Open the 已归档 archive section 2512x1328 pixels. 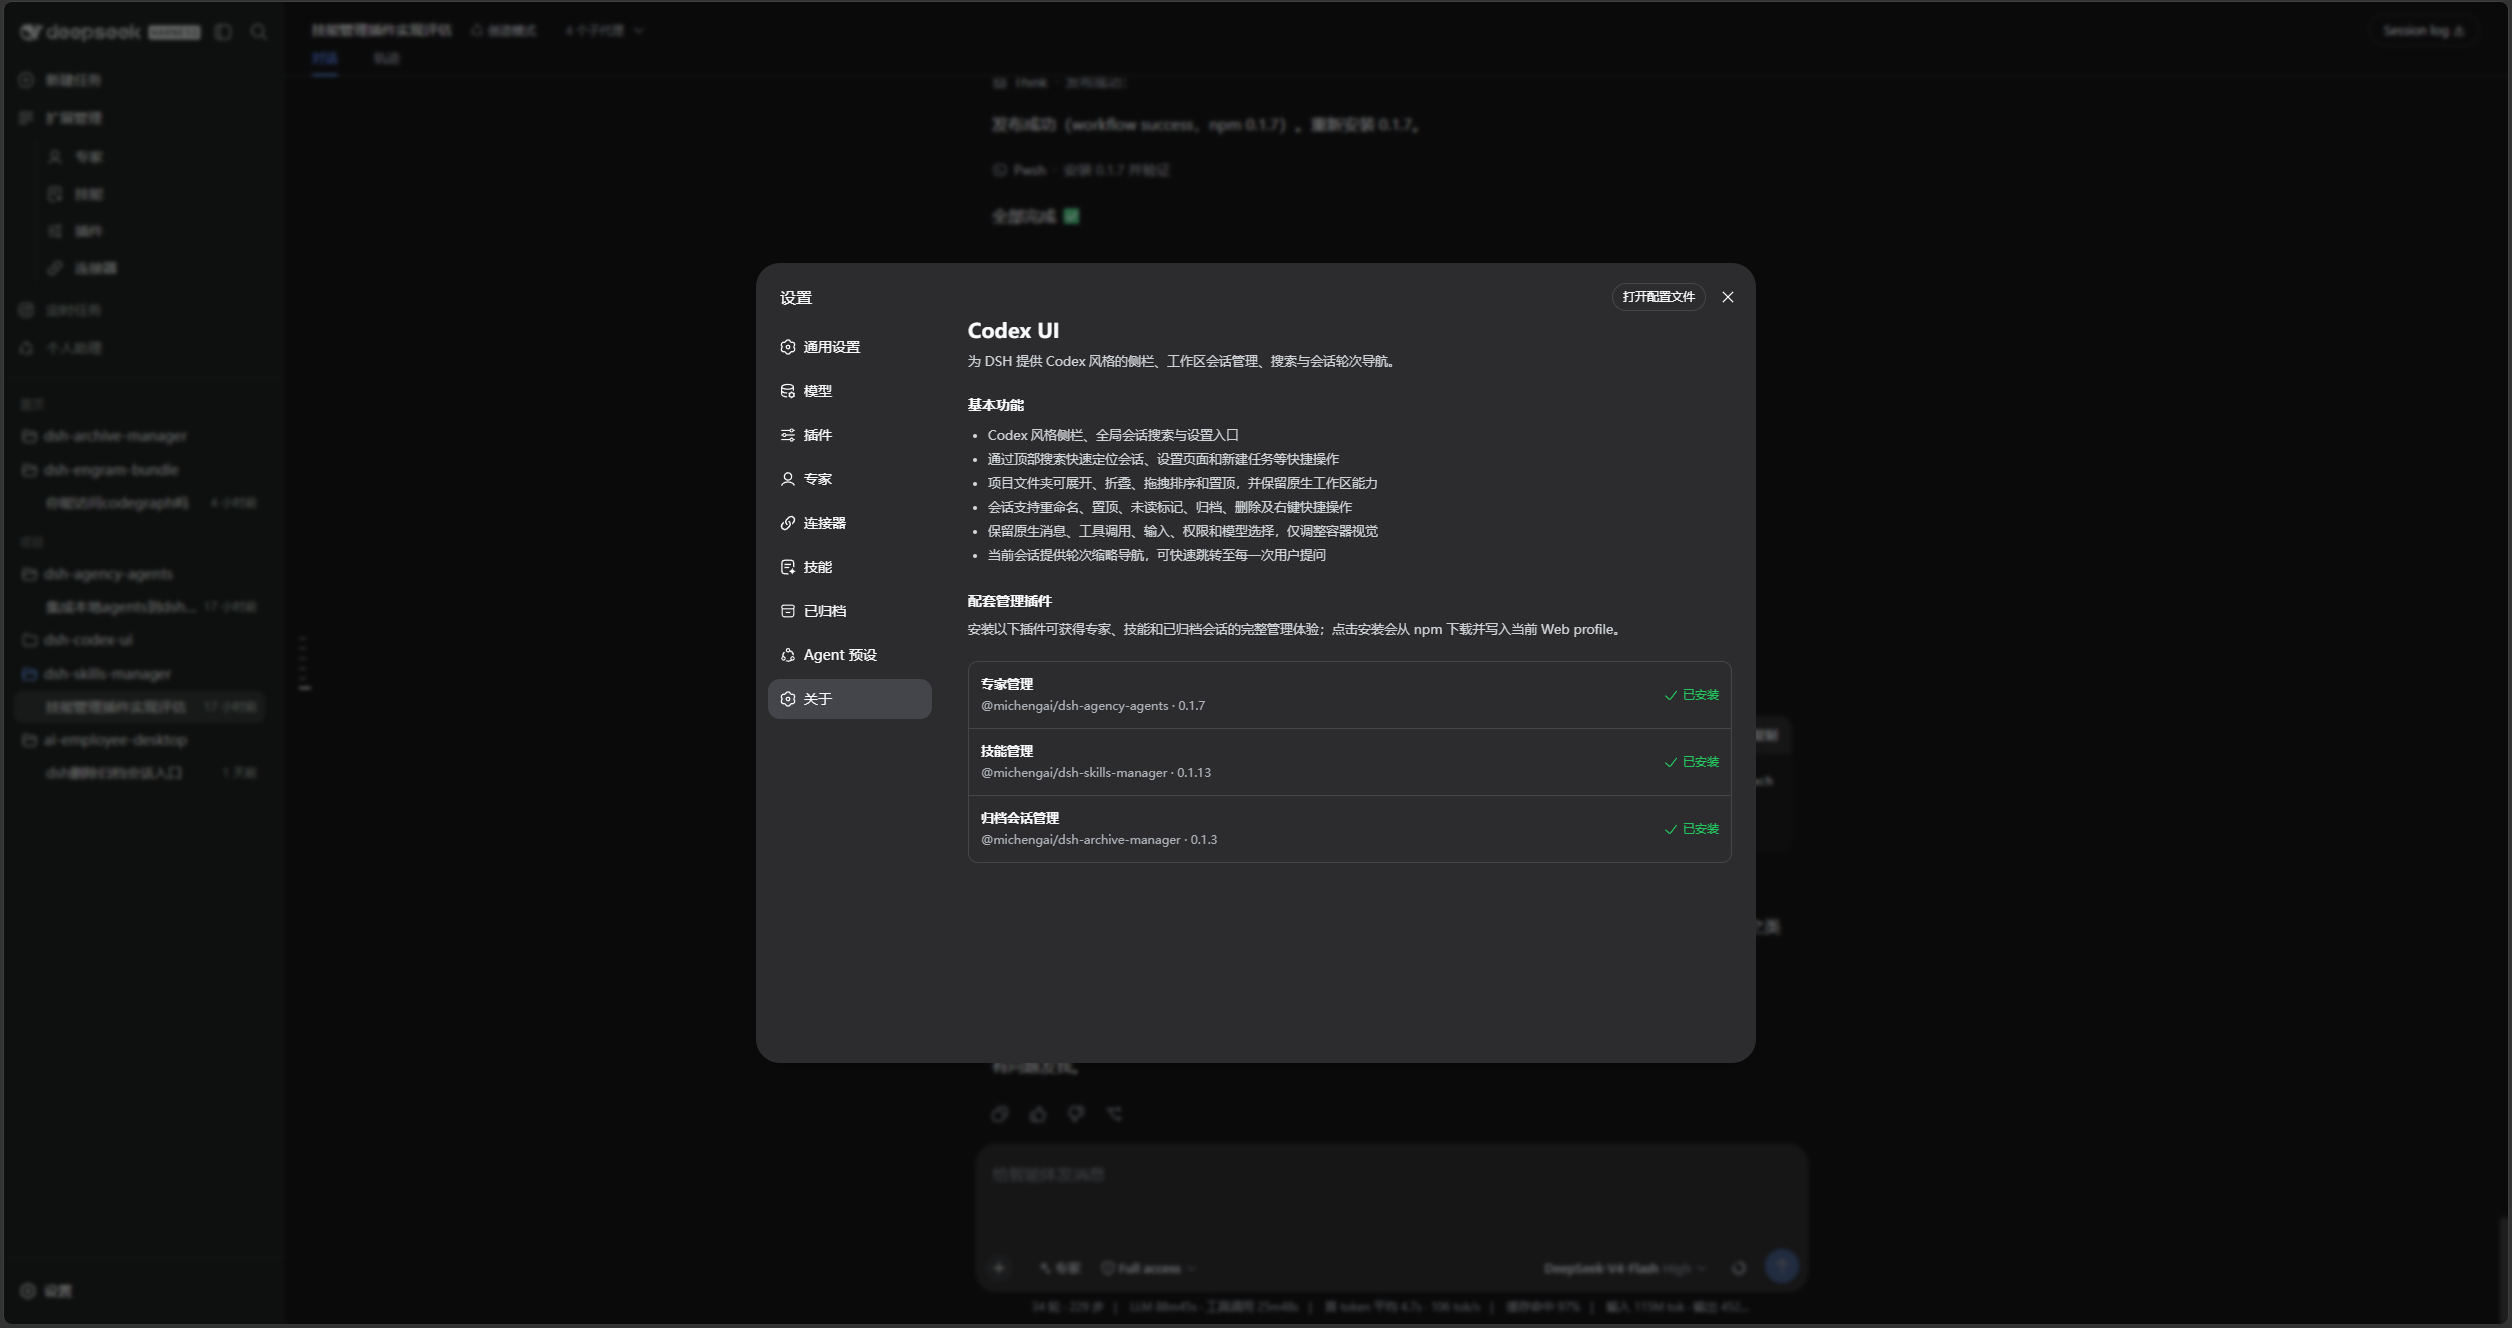click(x=849, y=611)
